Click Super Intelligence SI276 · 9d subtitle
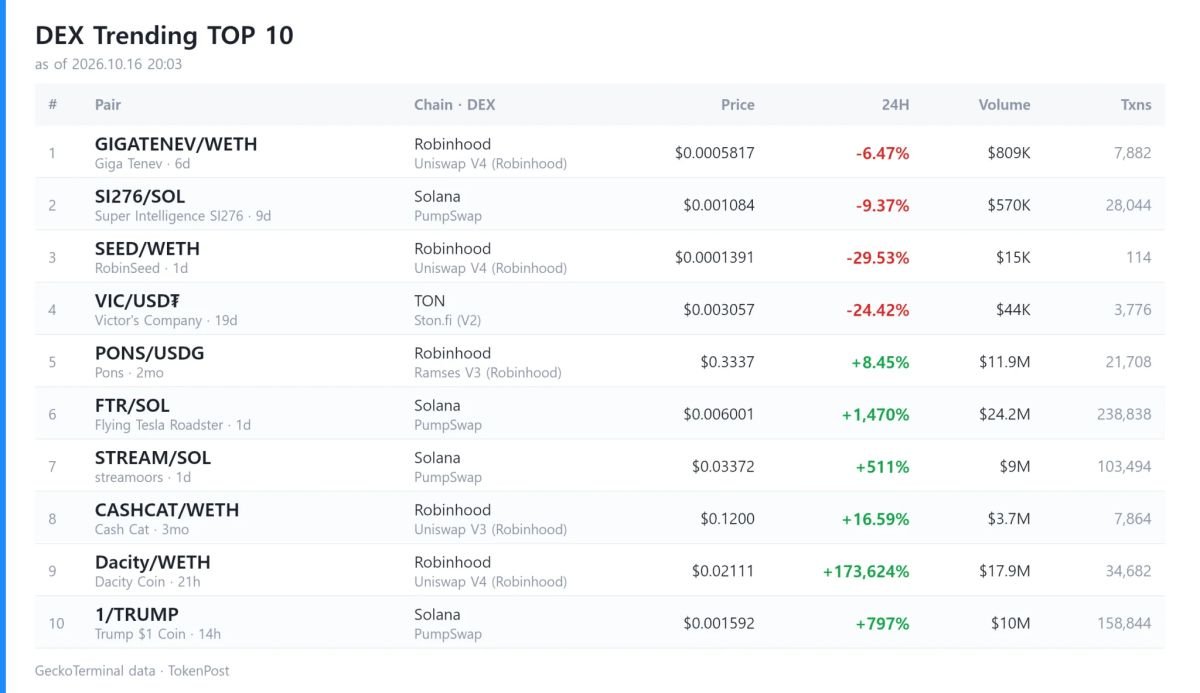 tap(183, 215)
